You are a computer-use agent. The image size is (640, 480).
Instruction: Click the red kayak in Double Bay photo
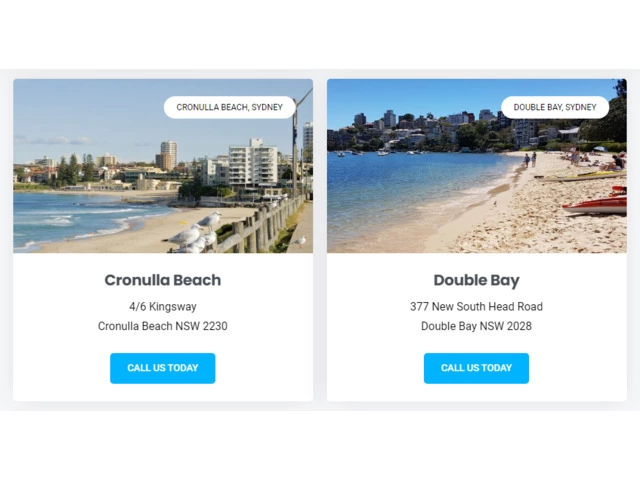click(597, 202)
